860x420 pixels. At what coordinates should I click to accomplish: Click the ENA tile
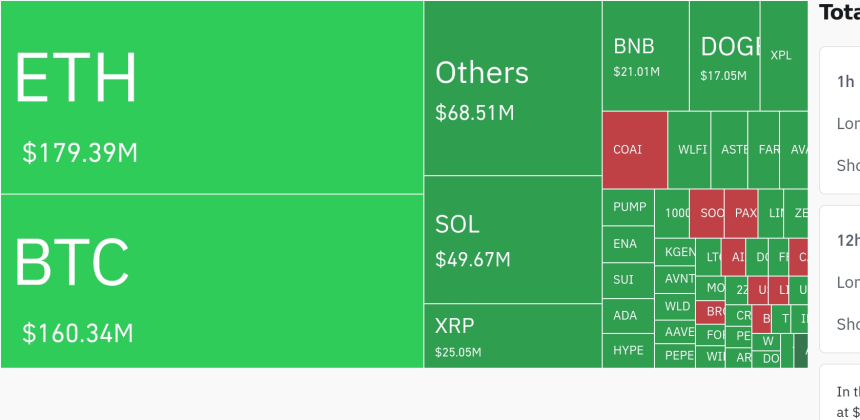[626, 244]
